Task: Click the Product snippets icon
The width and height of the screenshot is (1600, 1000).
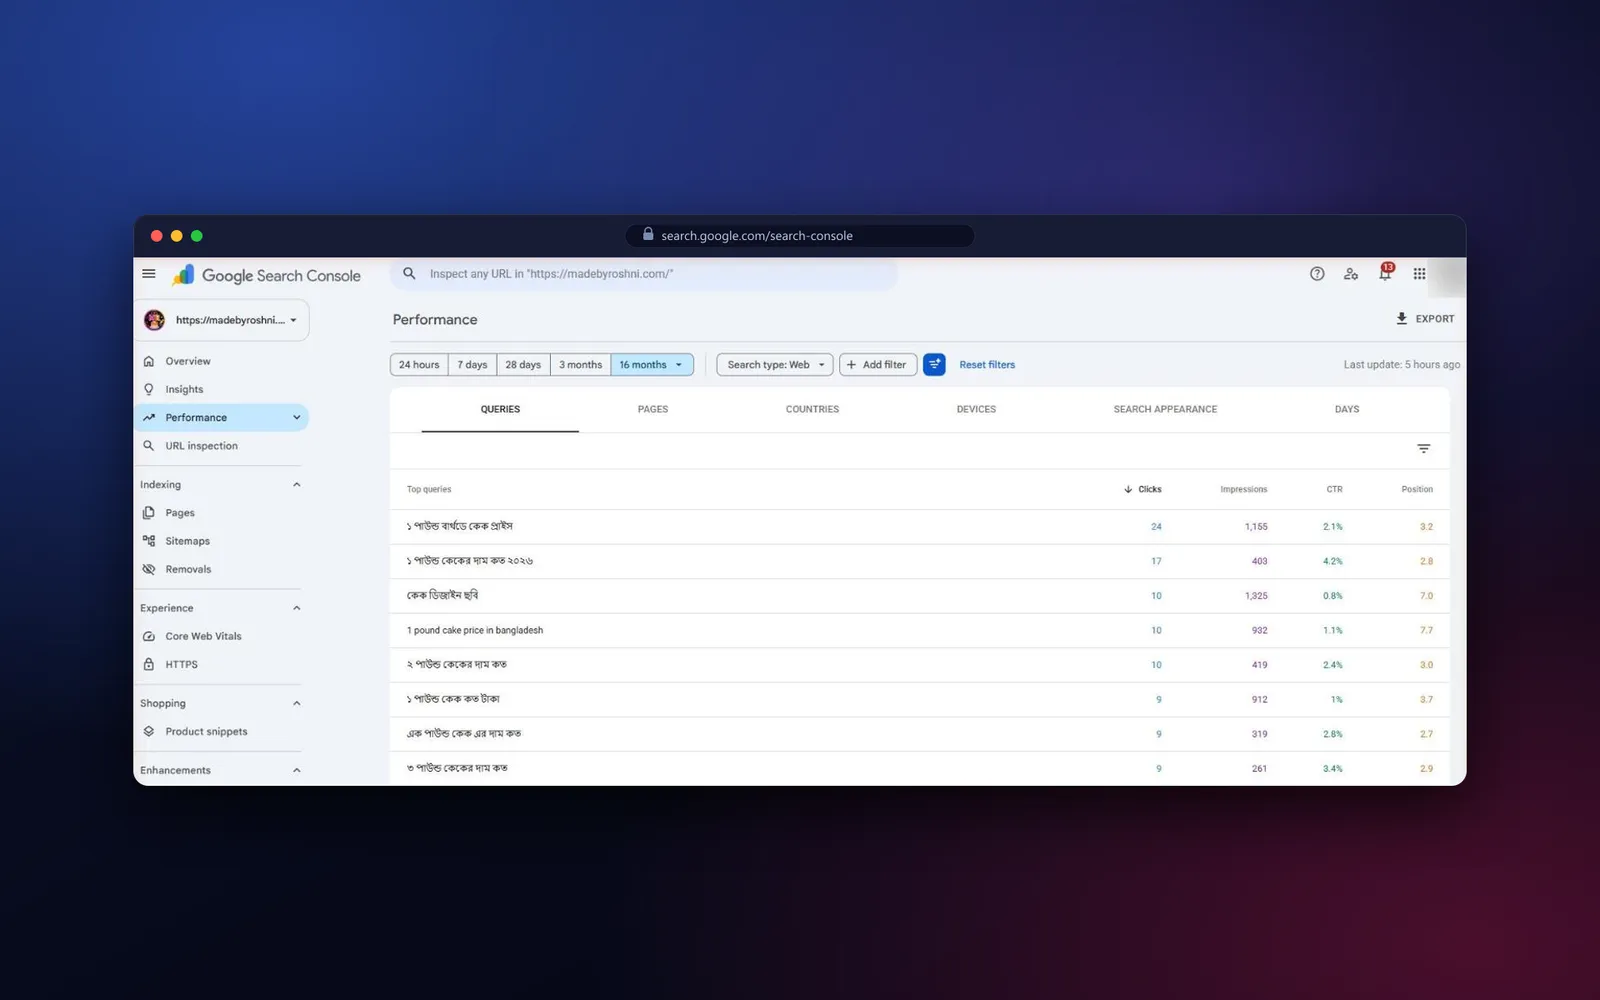Action: (149, 731)
